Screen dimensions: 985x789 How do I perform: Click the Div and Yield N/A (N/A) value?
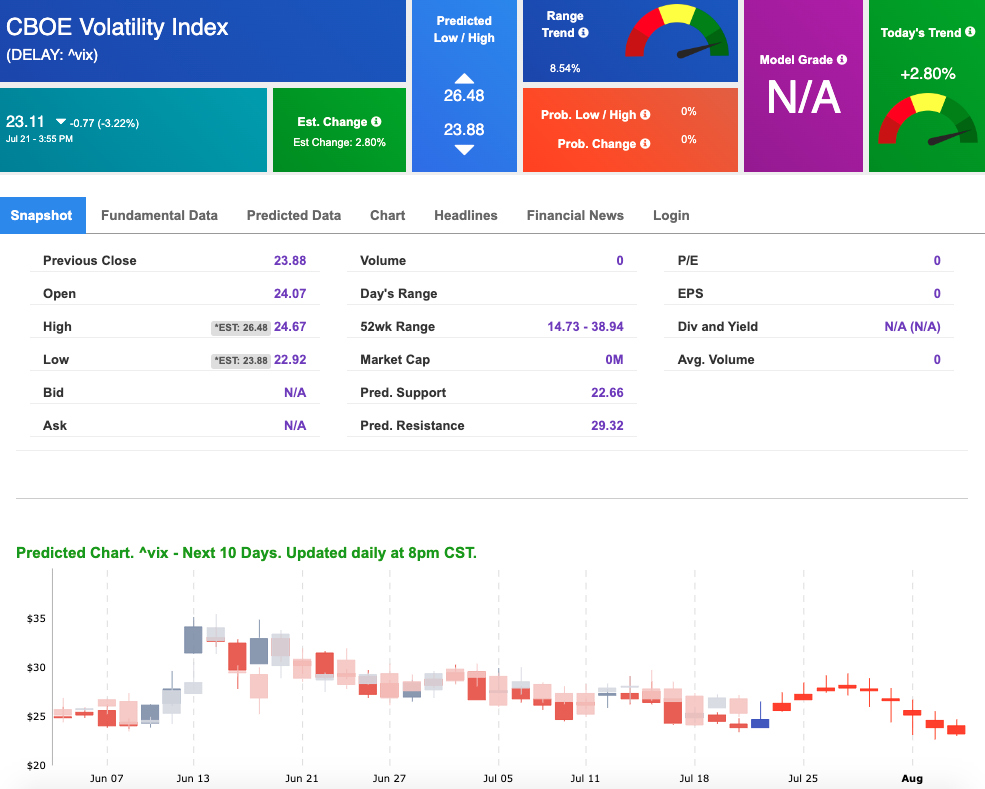tap(912, 327)
